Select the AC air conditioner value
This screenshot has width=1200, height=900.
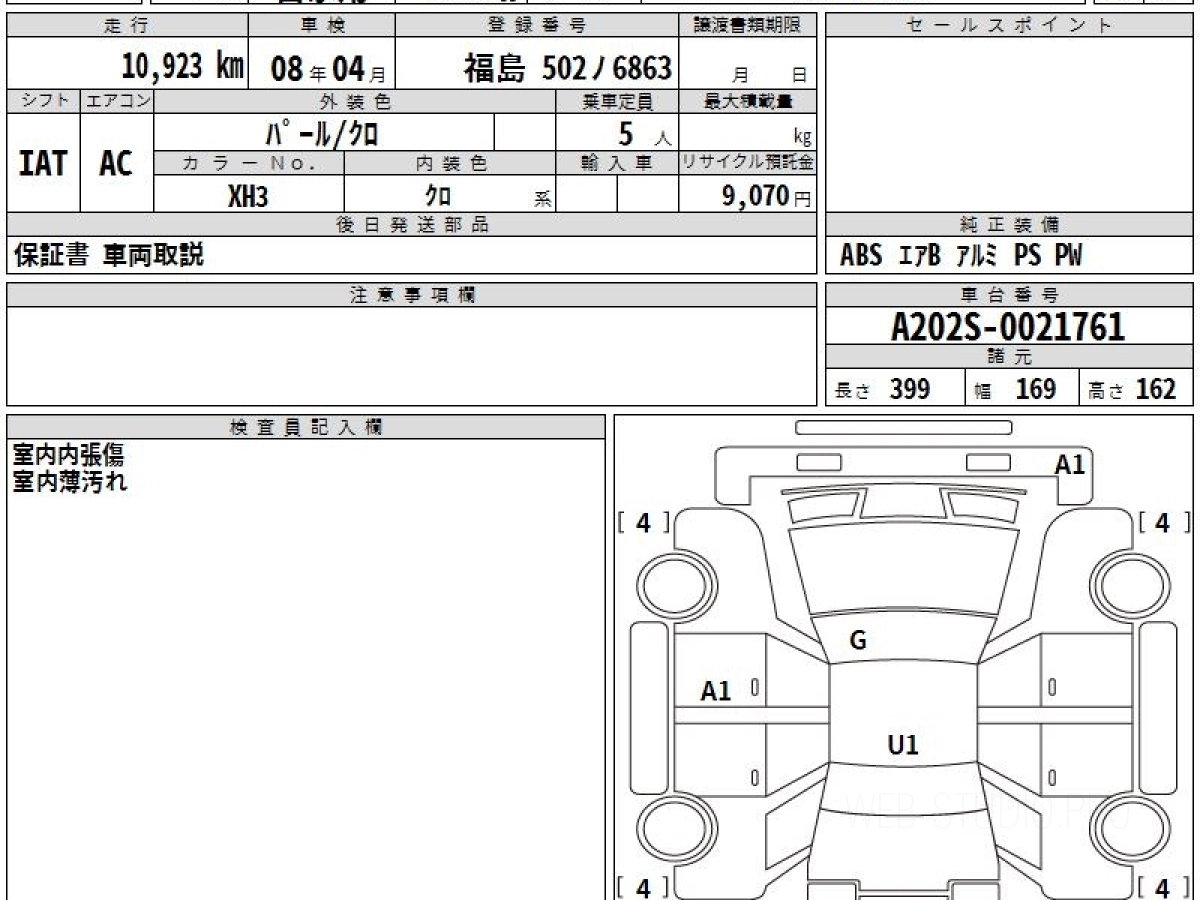tap(116, 163)
